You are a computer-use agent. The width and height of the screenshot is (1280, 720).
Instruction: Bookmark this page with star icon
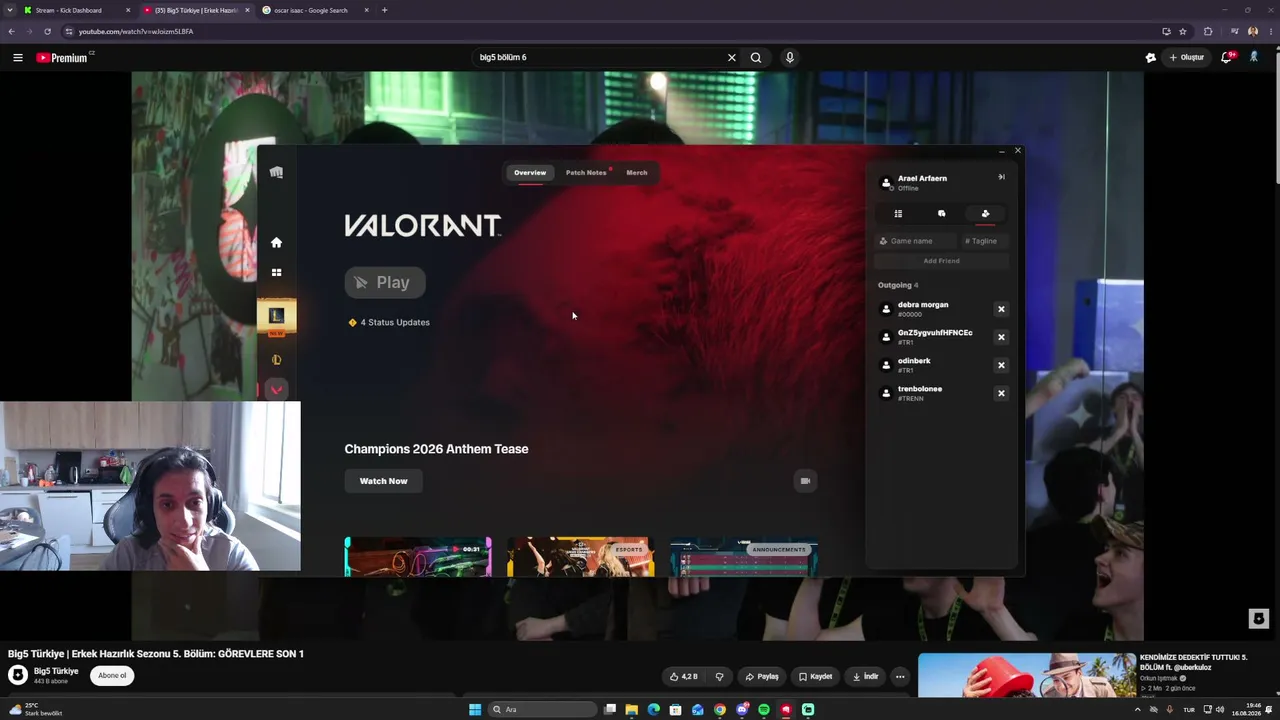tap(1183, 31)
